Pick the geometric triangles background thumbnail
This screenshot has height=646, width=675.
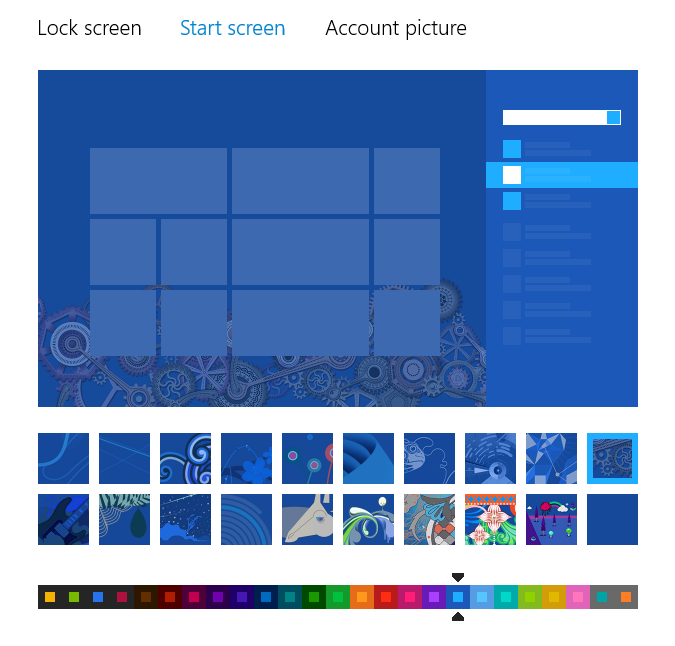[551, 458]
